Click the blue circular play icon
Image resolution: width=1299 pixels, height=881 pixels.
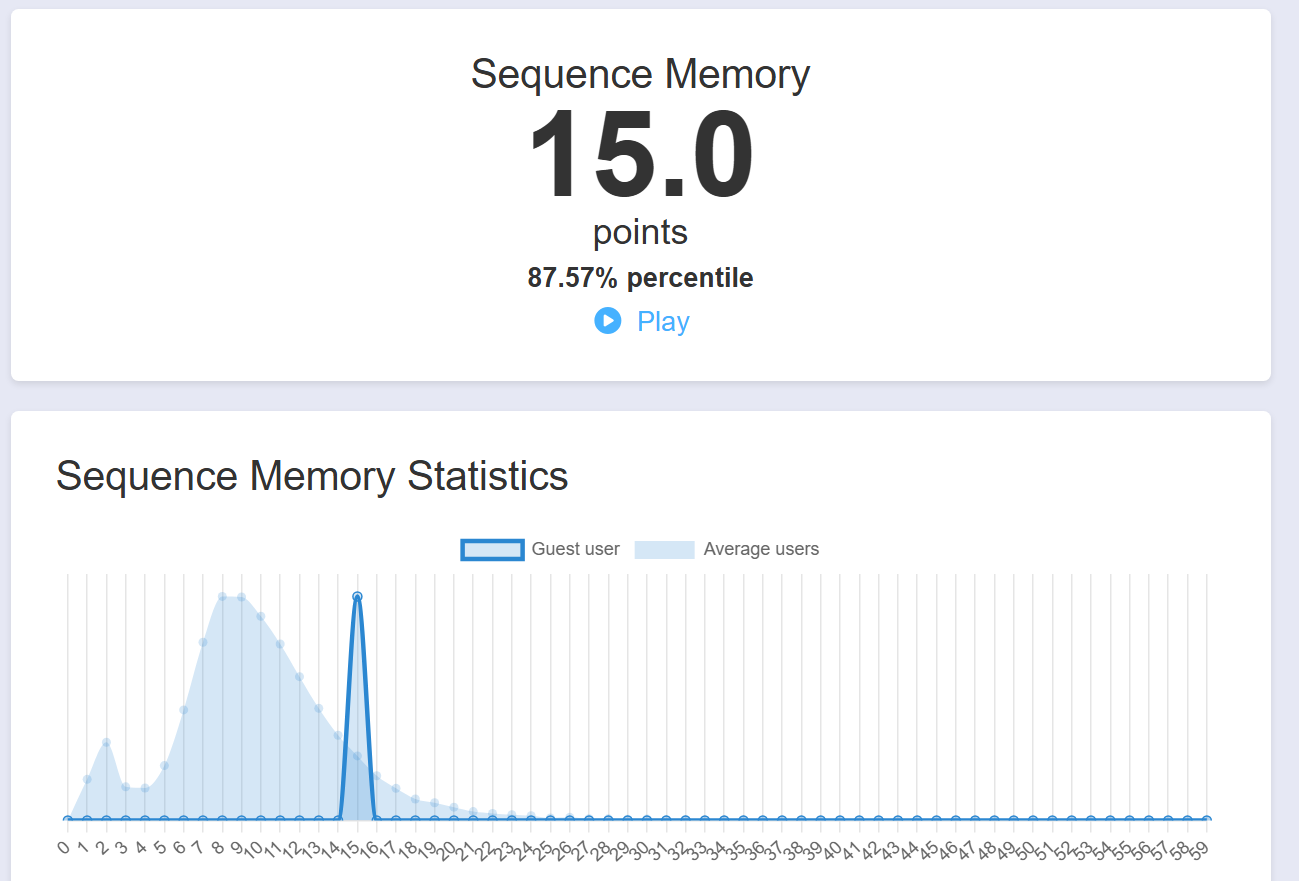[607, 321]
